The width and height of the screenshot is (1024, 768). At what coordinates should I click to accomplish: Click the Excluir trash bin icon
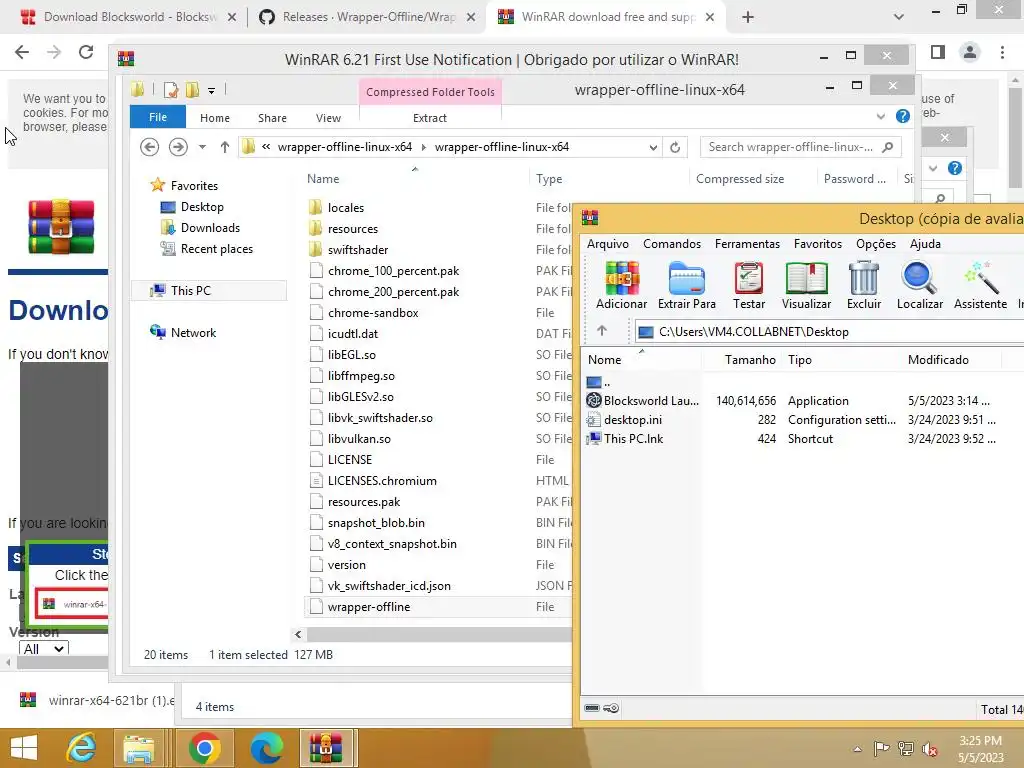click(863, 285)
